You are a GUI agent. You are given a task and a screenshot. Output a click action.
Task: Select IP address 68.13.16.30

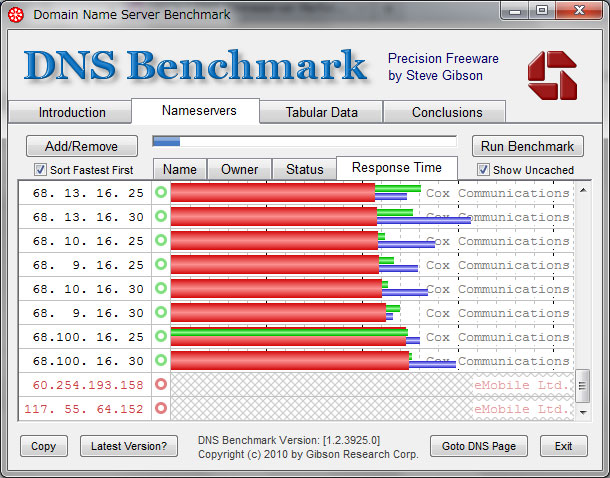point(88,217)
